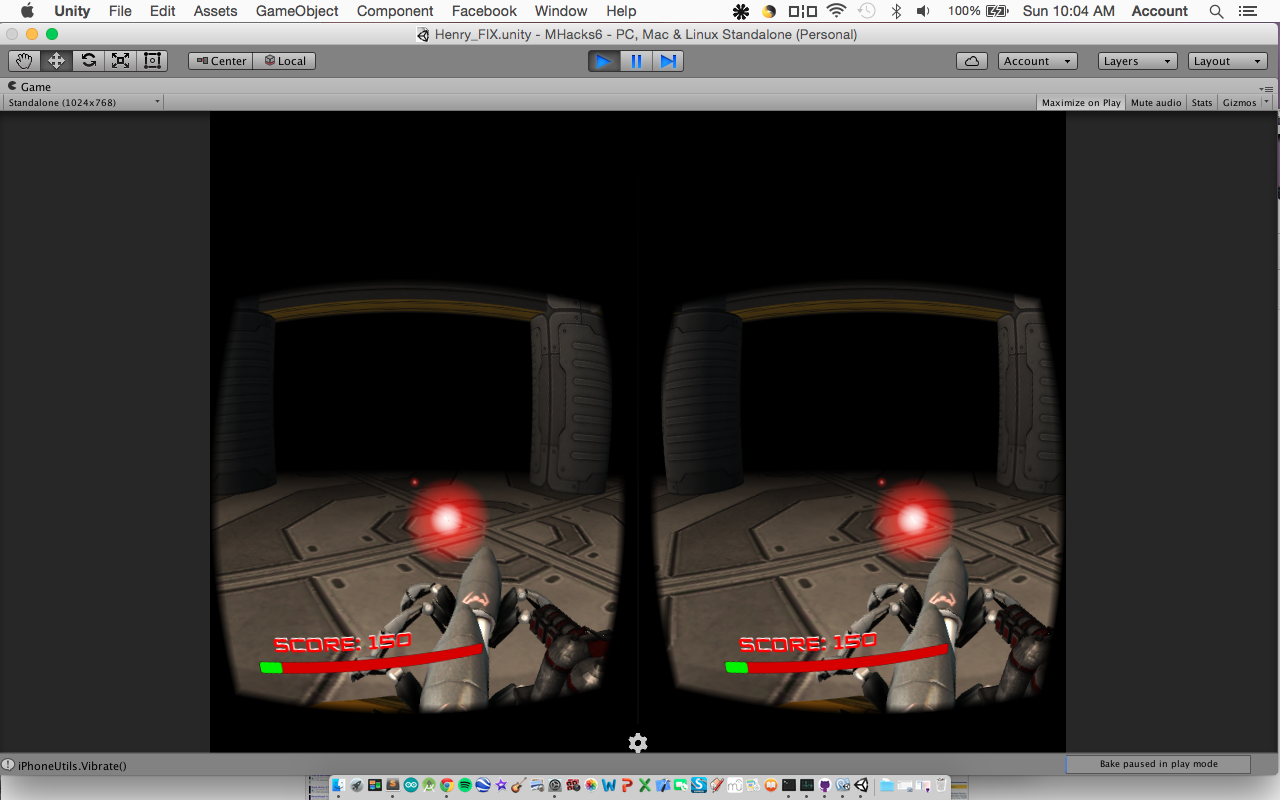
Task: Select the Scale tool
Action: click(x=120, y=61)
